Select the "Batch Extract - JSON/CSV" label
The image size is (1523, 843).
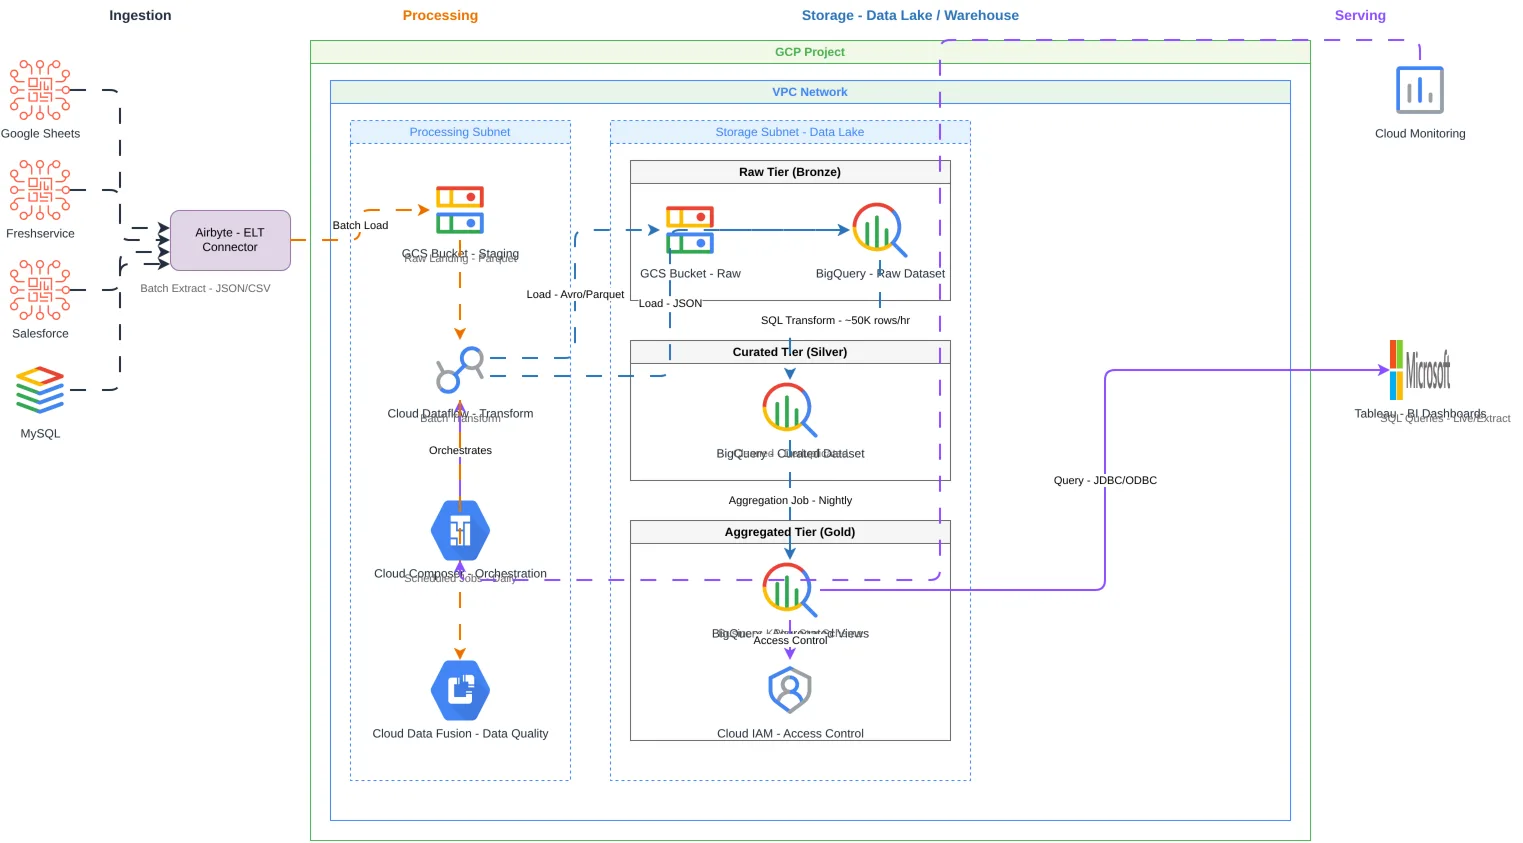pyautogui.click(x=205, y=288)
